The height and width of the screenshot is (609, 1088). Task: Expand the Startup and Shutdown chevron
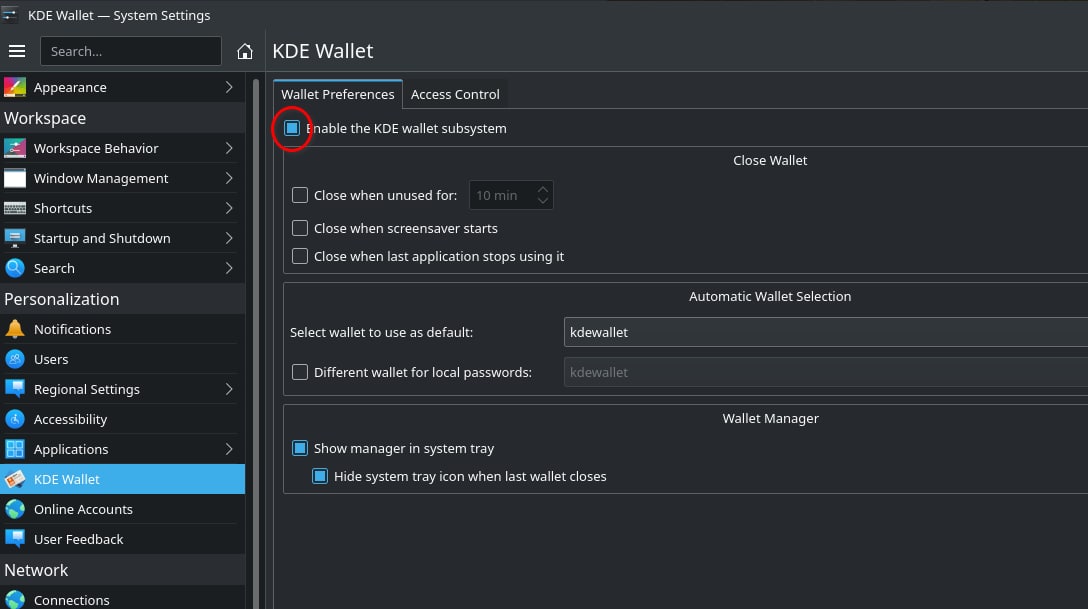coord(229,238)
